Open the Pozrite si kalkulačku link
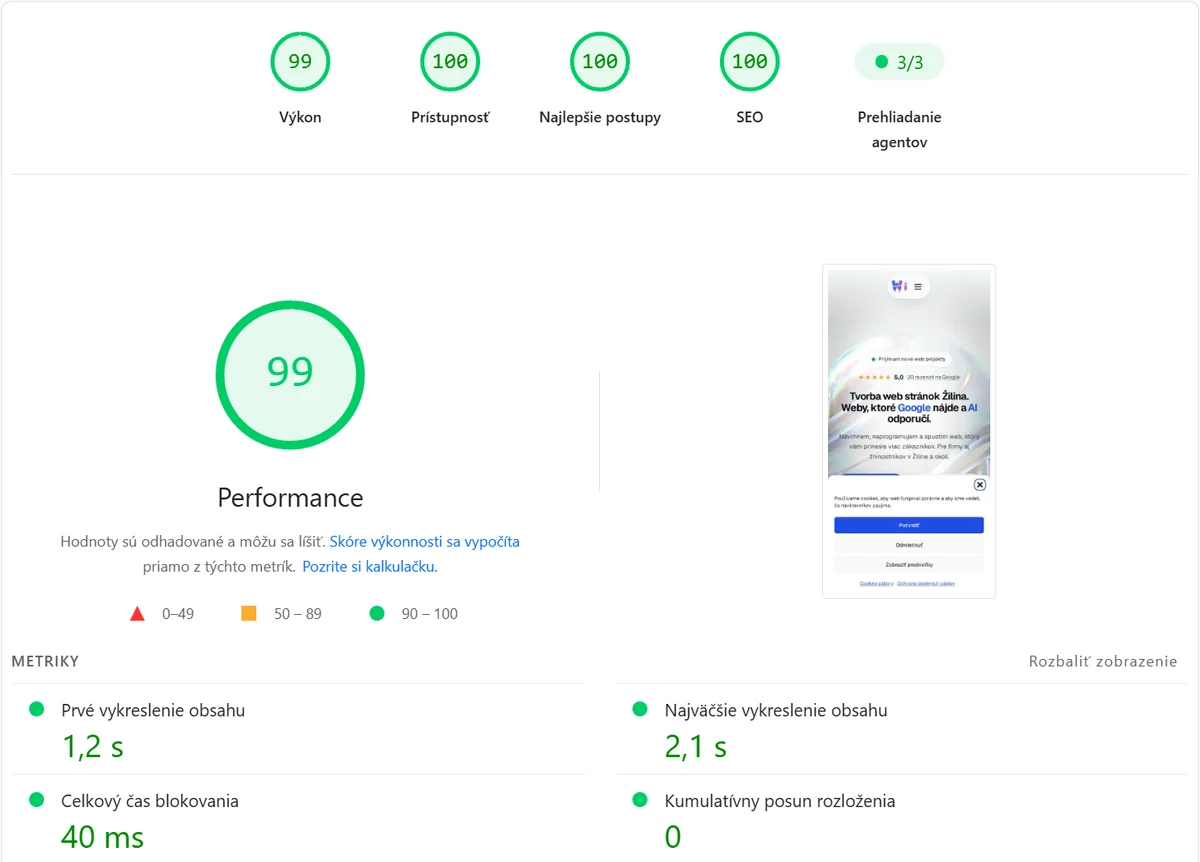Viewport: 1200px width, 862px height. (370, 567)
